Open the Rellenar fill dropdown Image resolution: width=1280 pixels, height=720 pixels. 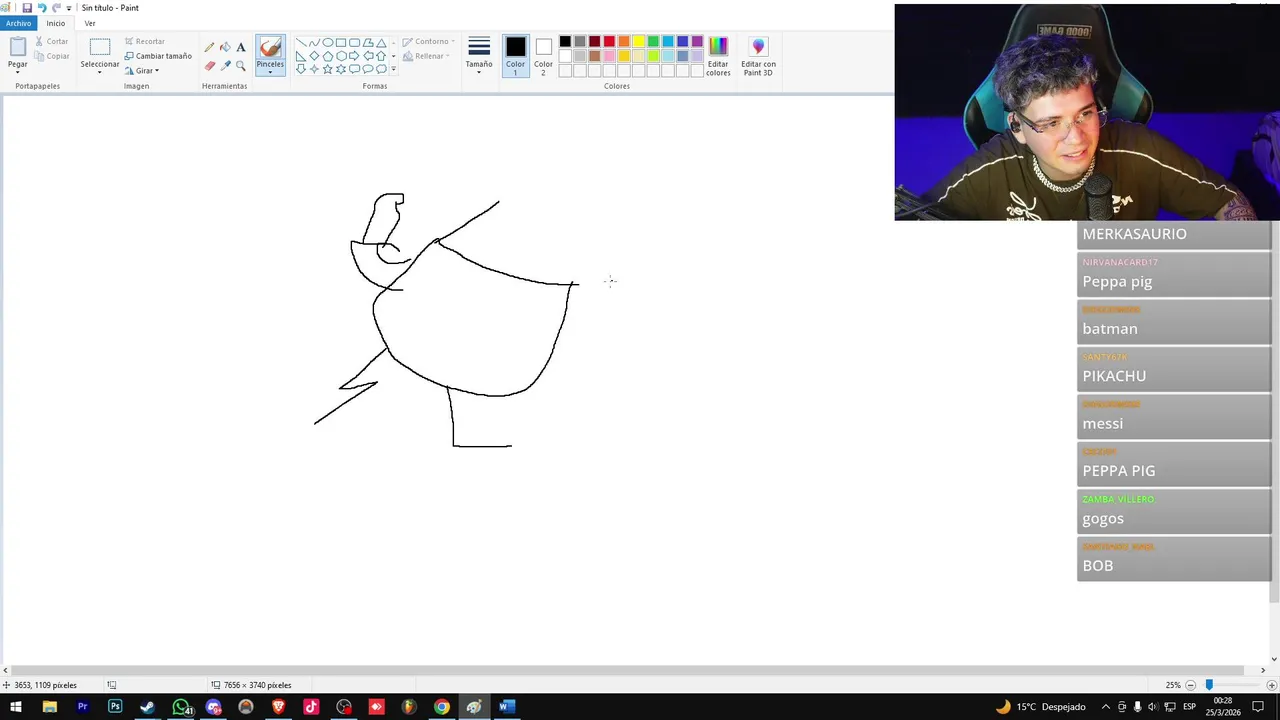426,56
